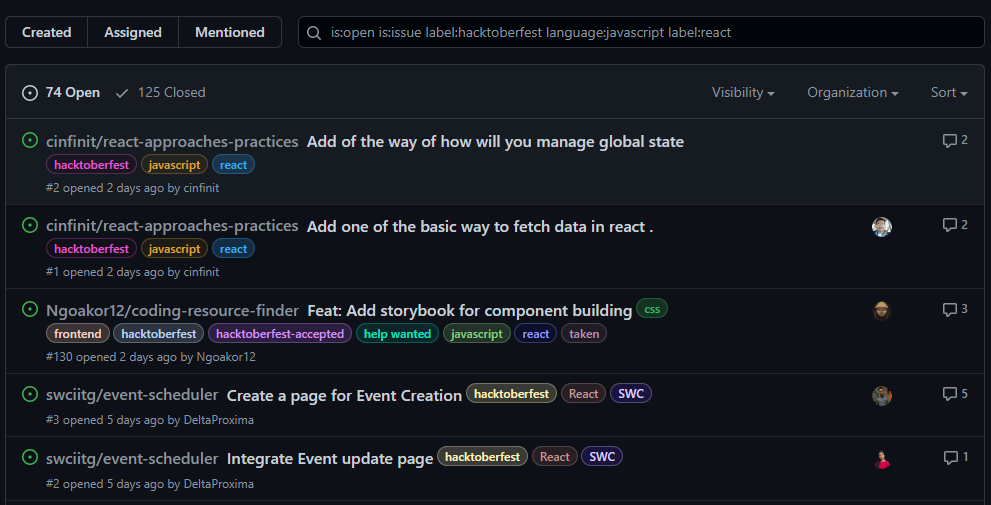The image size is (991, 505).
Task: Open comments on the storybook issue
Action: (x=955, y=309)
